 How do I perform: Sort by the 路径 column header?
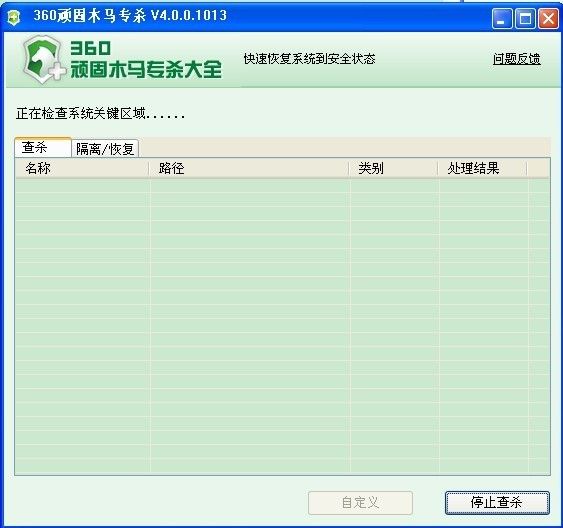point(249,168)
